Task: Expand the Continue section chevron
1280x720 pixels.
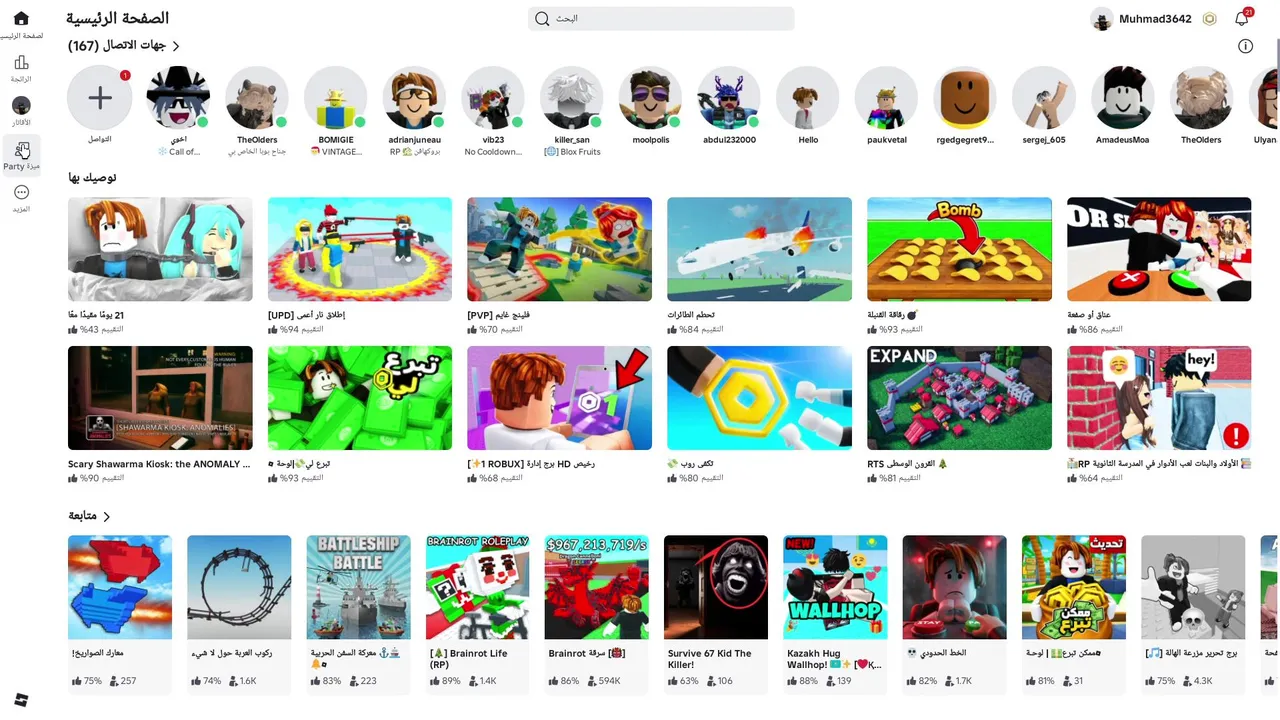Action: [x=106, y=516]
